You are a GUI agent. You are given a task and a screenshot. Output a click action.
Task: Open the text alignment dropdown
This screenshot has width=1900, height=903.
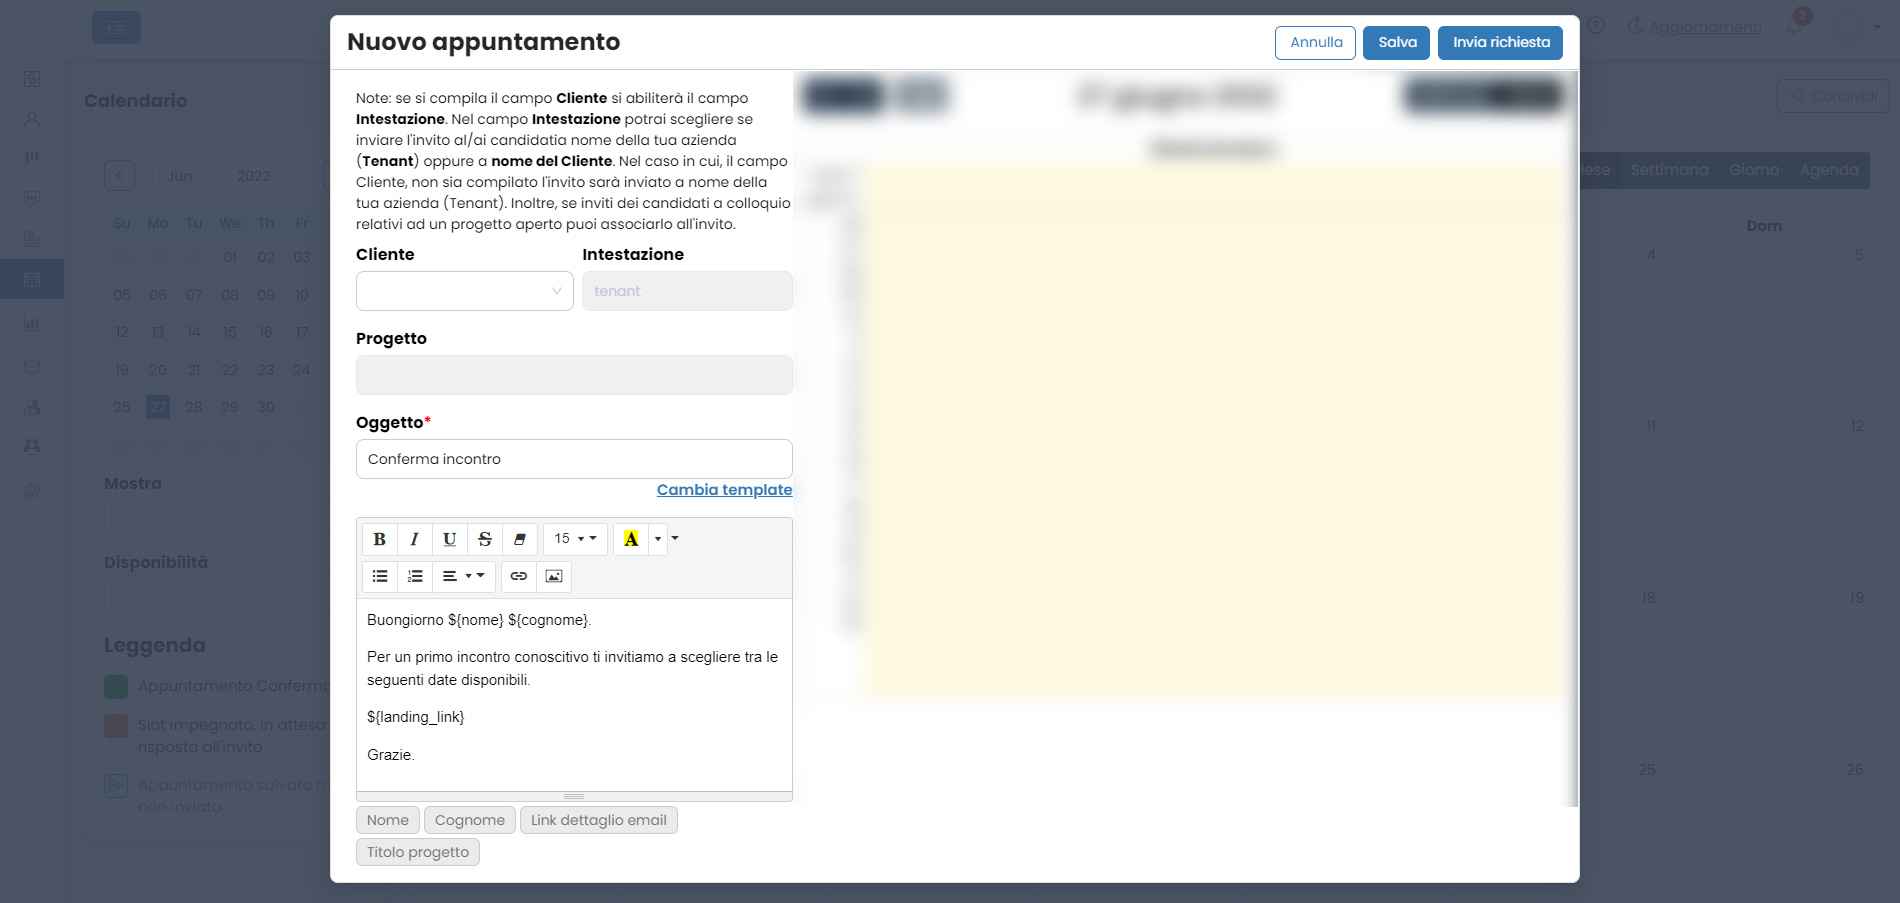463,576
